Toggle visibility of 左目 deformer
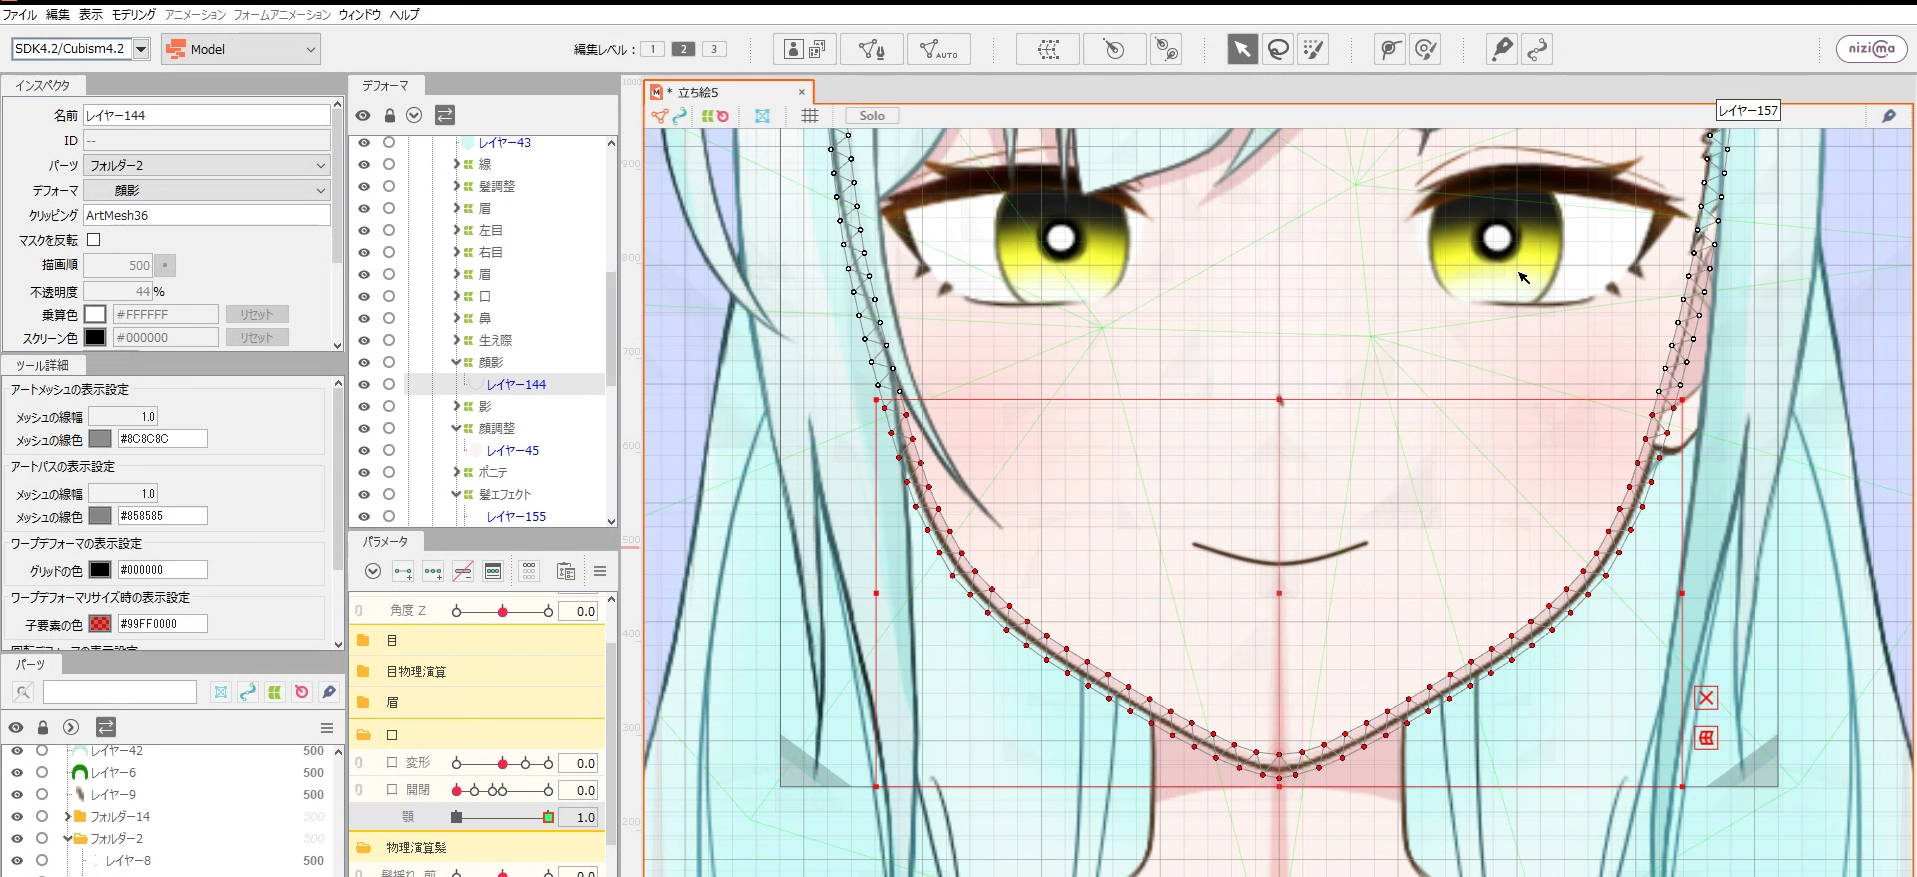The image size is (1917, 877). [364, 230]
